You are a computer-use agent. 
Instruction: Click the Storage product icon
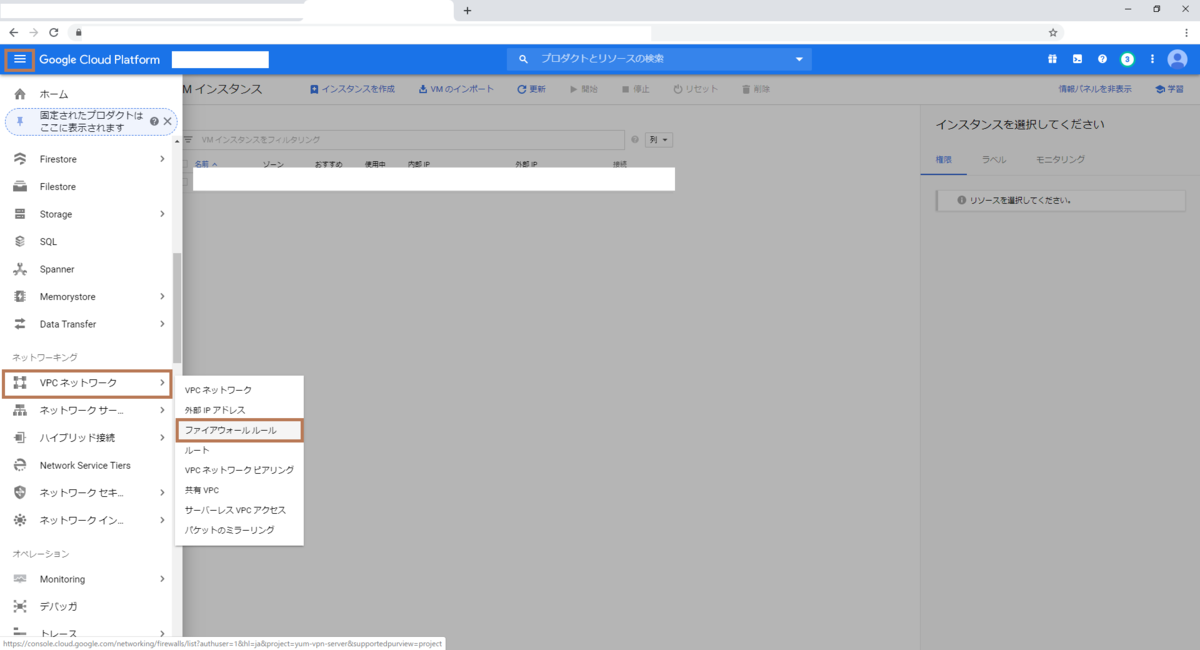pos(20,214)
